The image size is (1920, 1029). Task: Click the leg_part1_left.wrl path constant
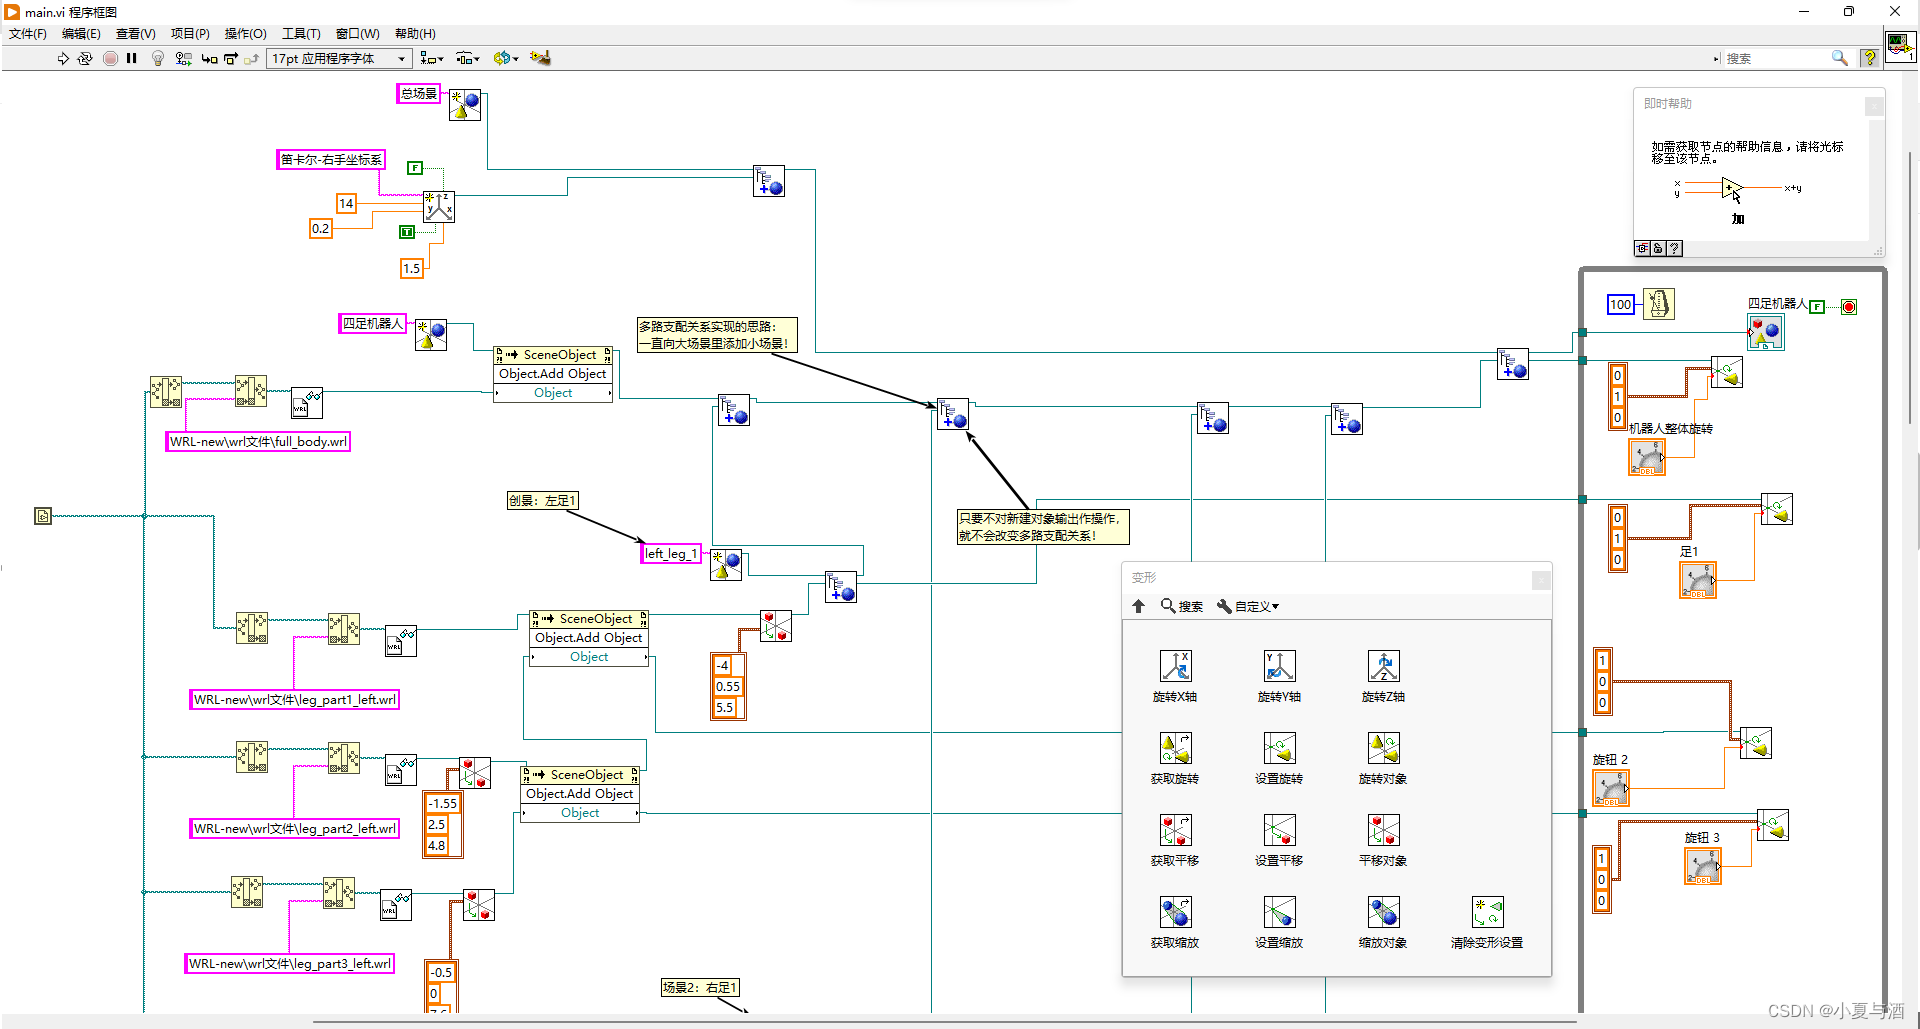(294, 699)
